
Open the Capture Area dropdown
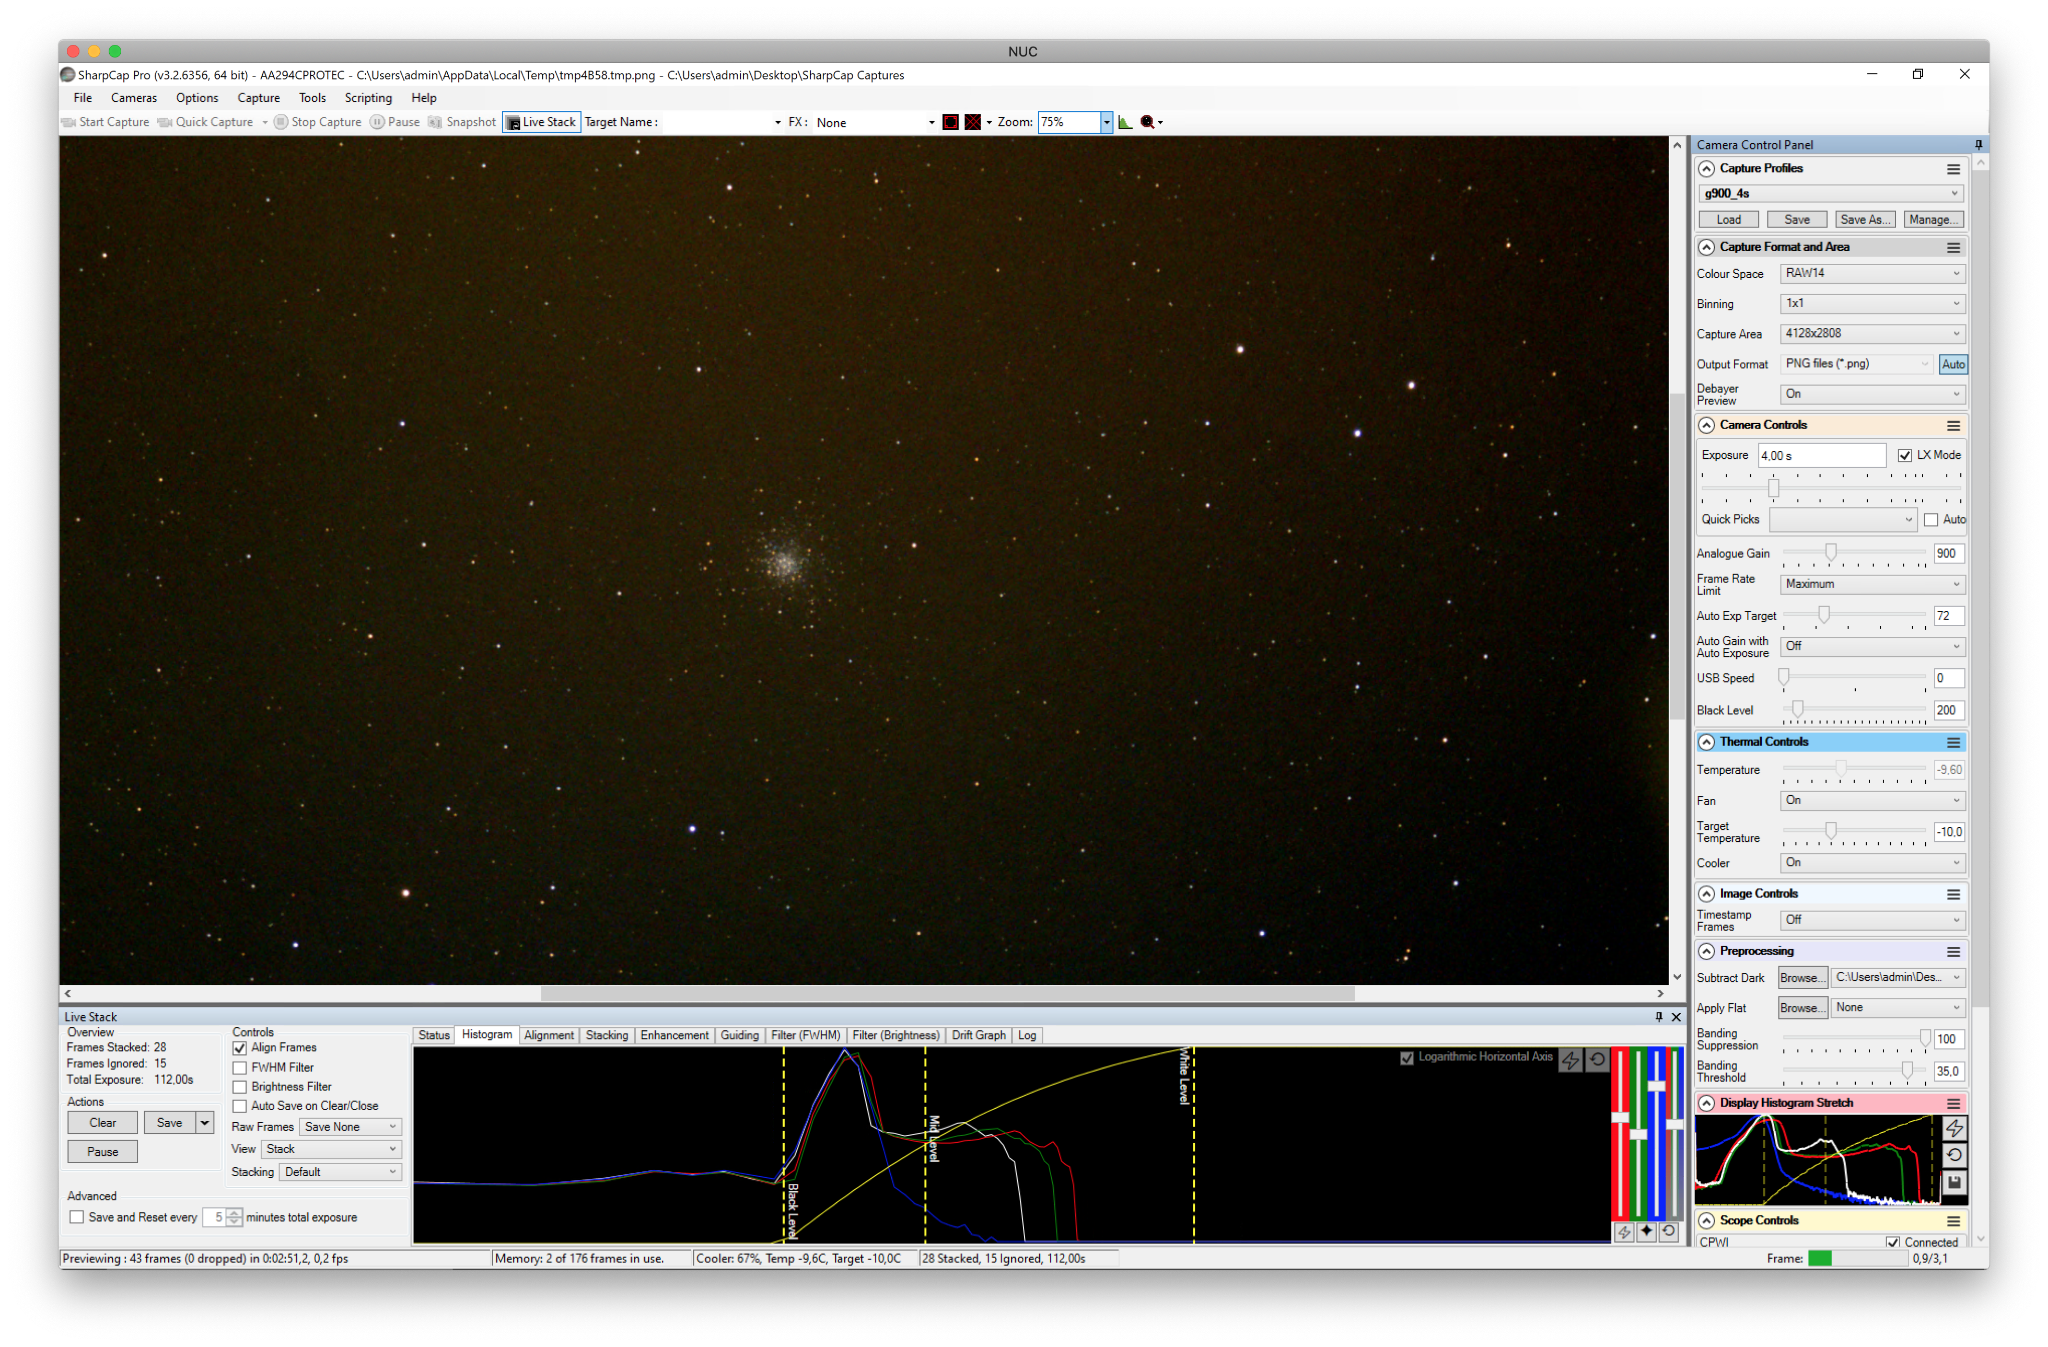(x=1873, y=334)
